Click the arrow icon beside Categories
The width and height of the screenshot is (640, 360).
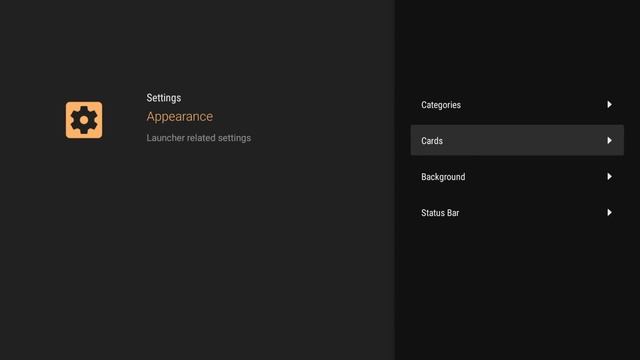[609, 104]
